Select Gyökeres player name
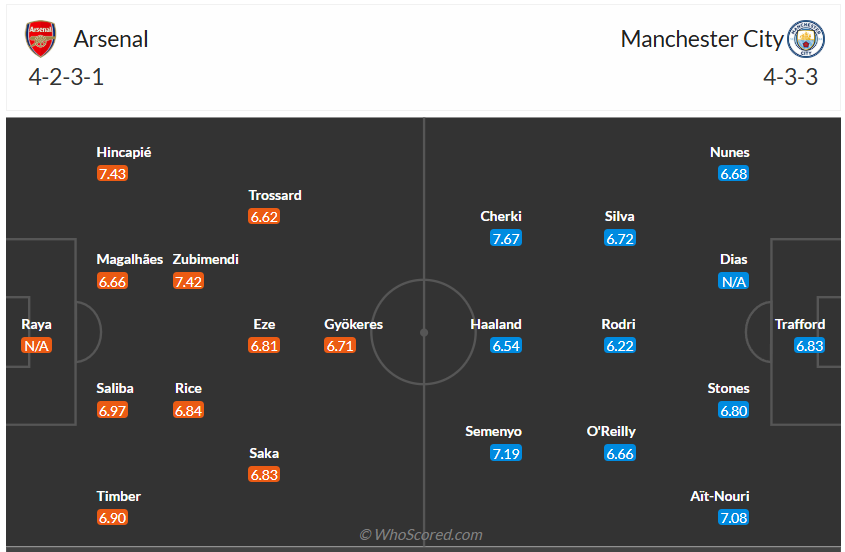Viewport: 845px width, 552px height. tap(353, 324)
